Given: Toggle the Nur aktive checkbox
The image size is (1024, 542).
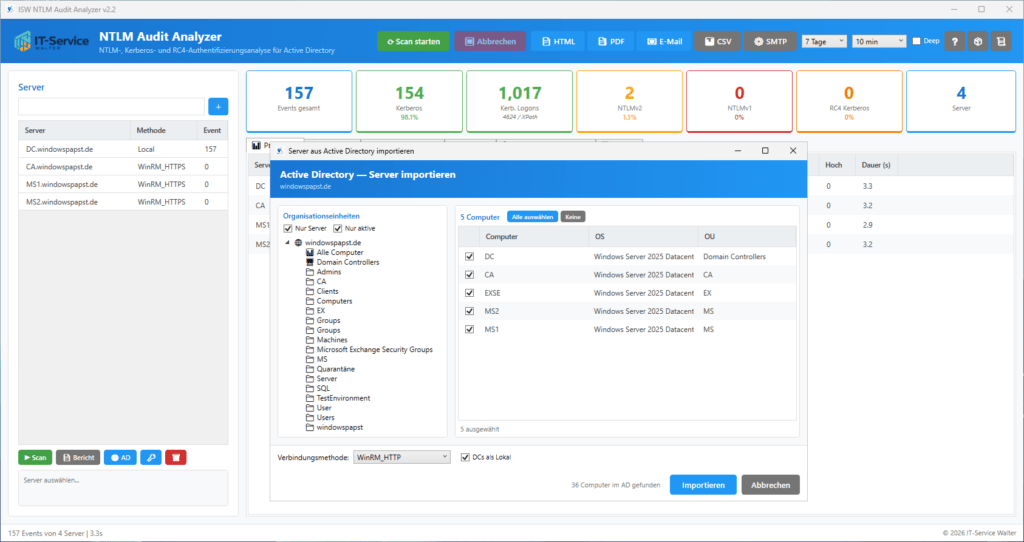Looking at the screenshot, I should pos(337,229).
